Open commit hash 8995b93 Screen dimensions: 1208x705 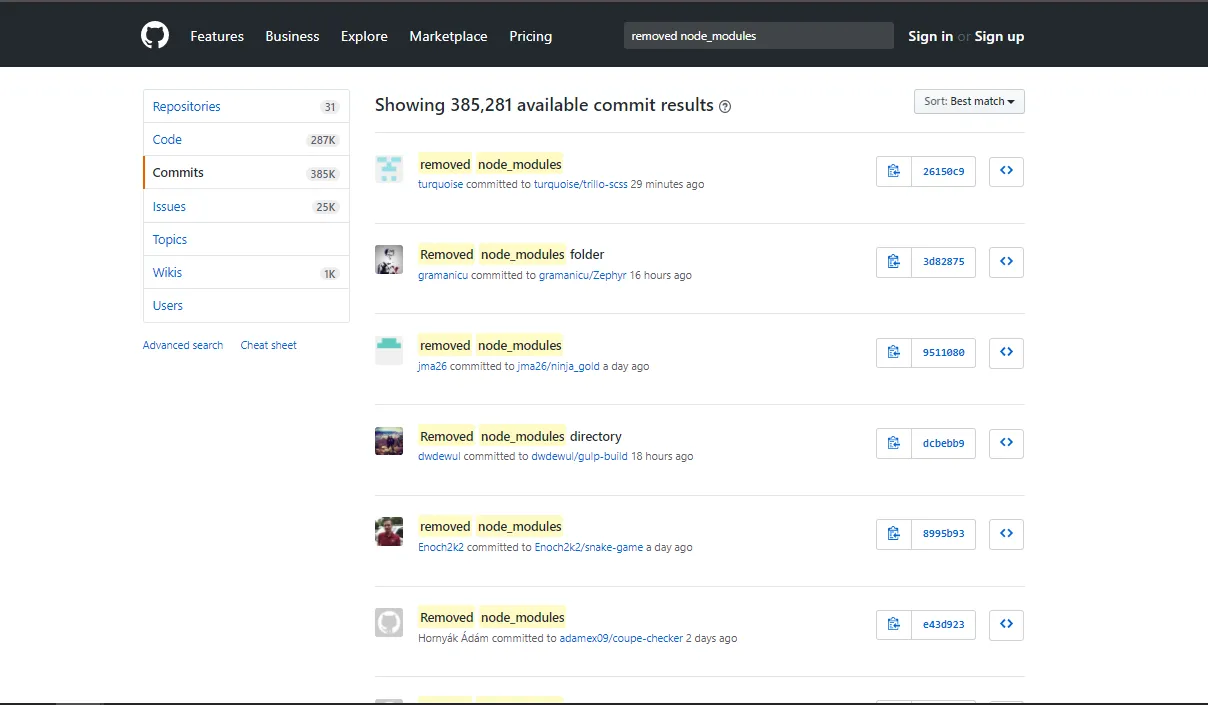tap(943, 534)
